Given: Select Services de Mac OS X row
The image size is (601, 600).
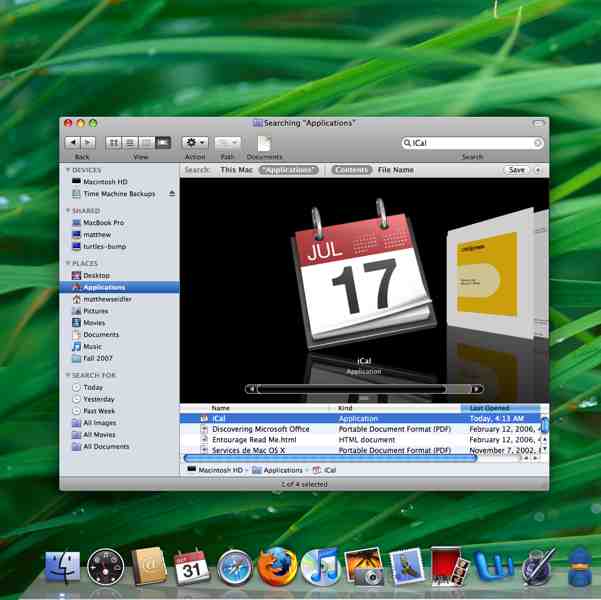Looking at the screenshot, I should point(360,450).
